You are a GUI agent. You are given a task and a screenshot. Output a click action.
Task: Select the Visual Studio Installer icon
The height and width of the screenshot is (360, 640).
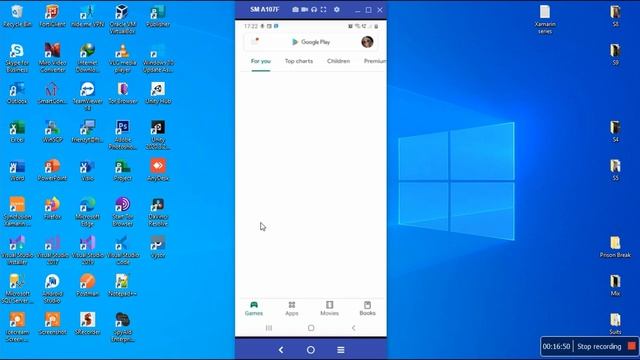pyautogui.click(x=17, y=250)
